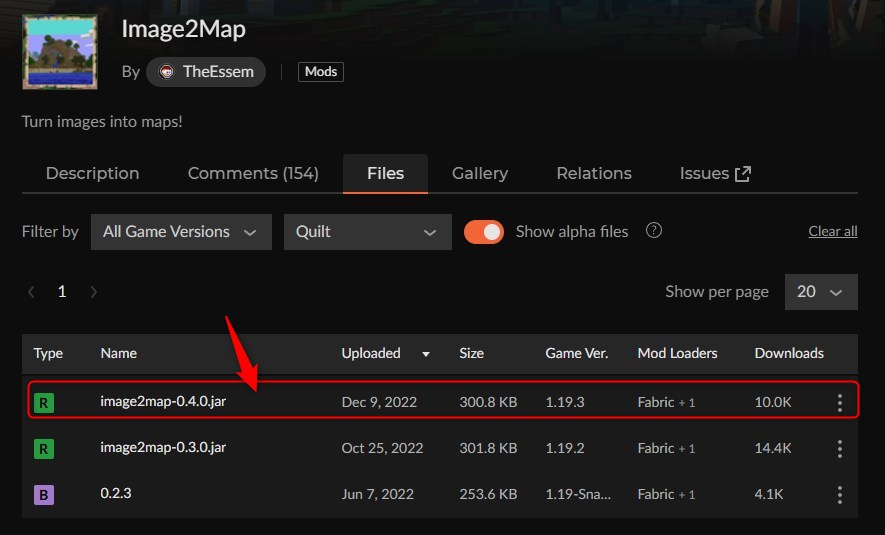
Task: Click the Clear all filters link
Action: 833,231
